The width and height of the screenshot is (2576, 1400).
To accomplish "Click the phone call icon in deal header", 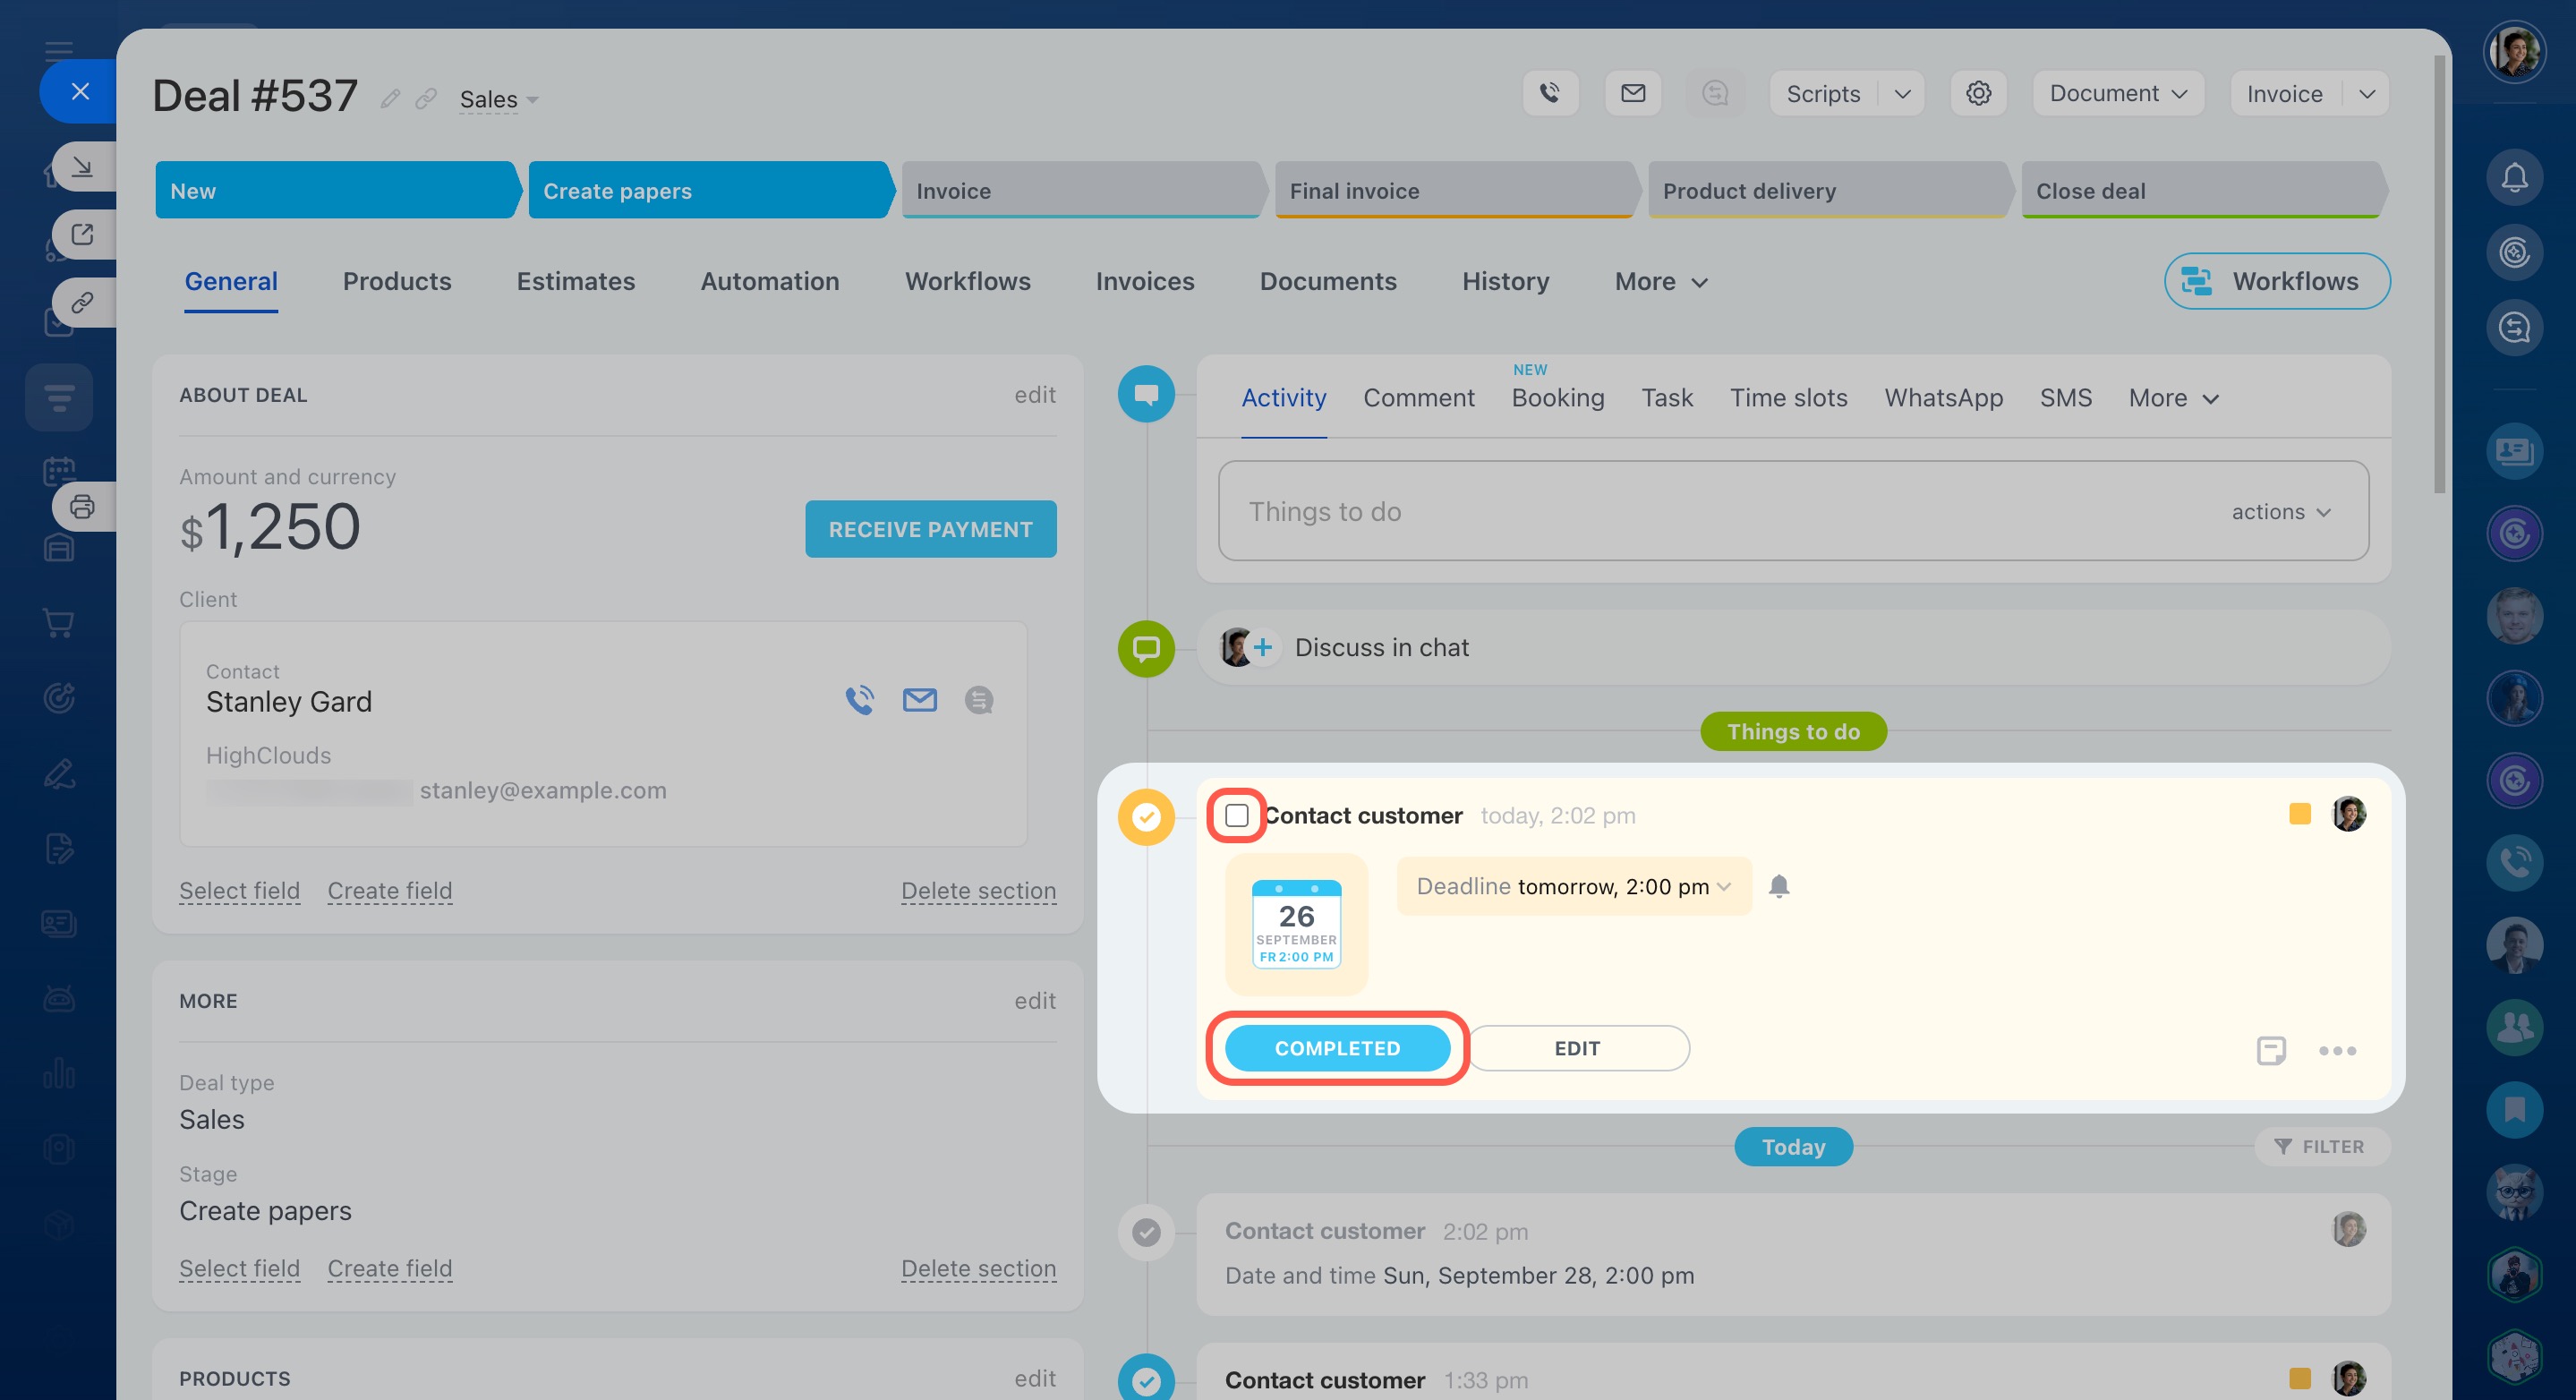I will tap(1549, 93).
